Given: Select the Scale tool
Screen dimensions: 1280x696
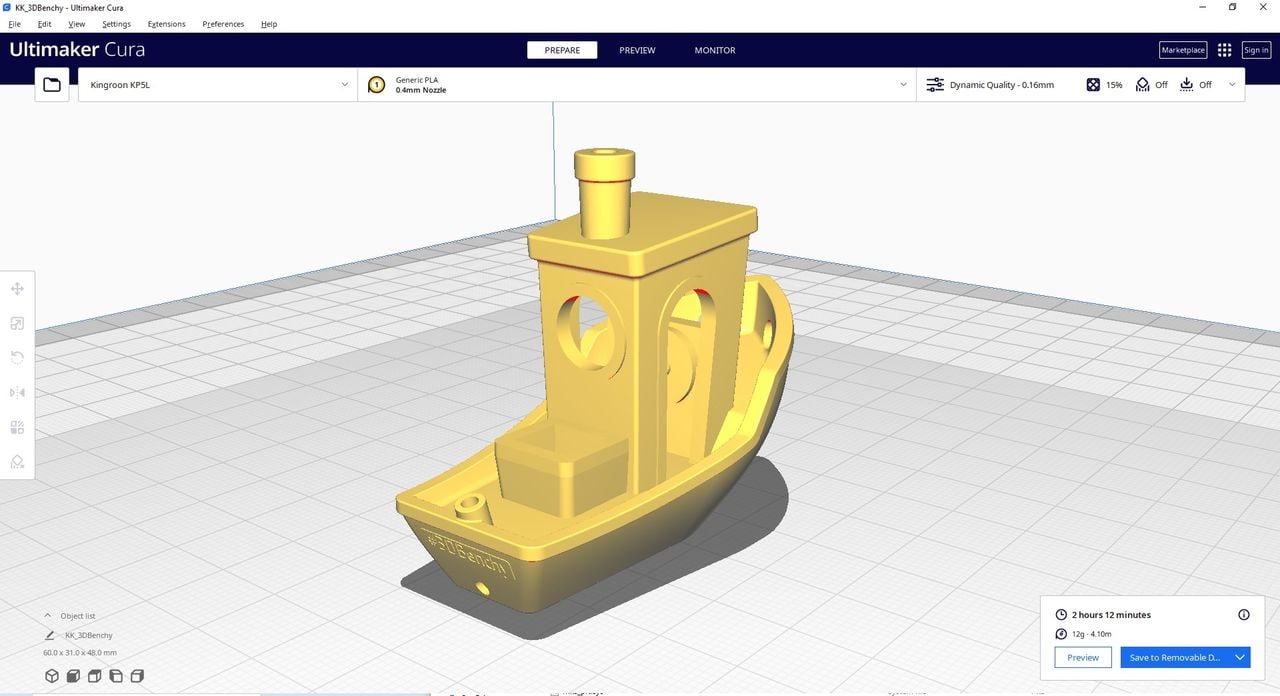Looking at the screenshot, I should click(x=17, y=322).
